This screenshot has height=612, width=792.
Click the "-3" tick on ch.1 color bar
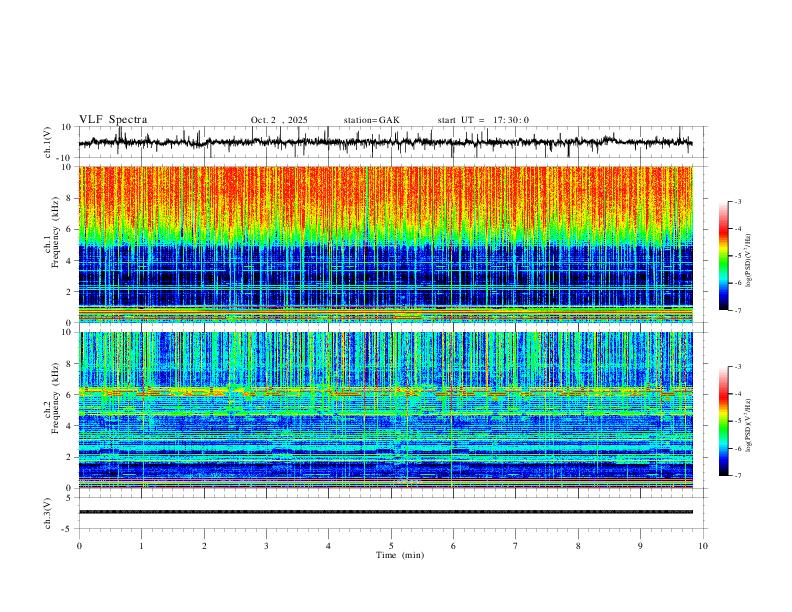coord(738,201)
